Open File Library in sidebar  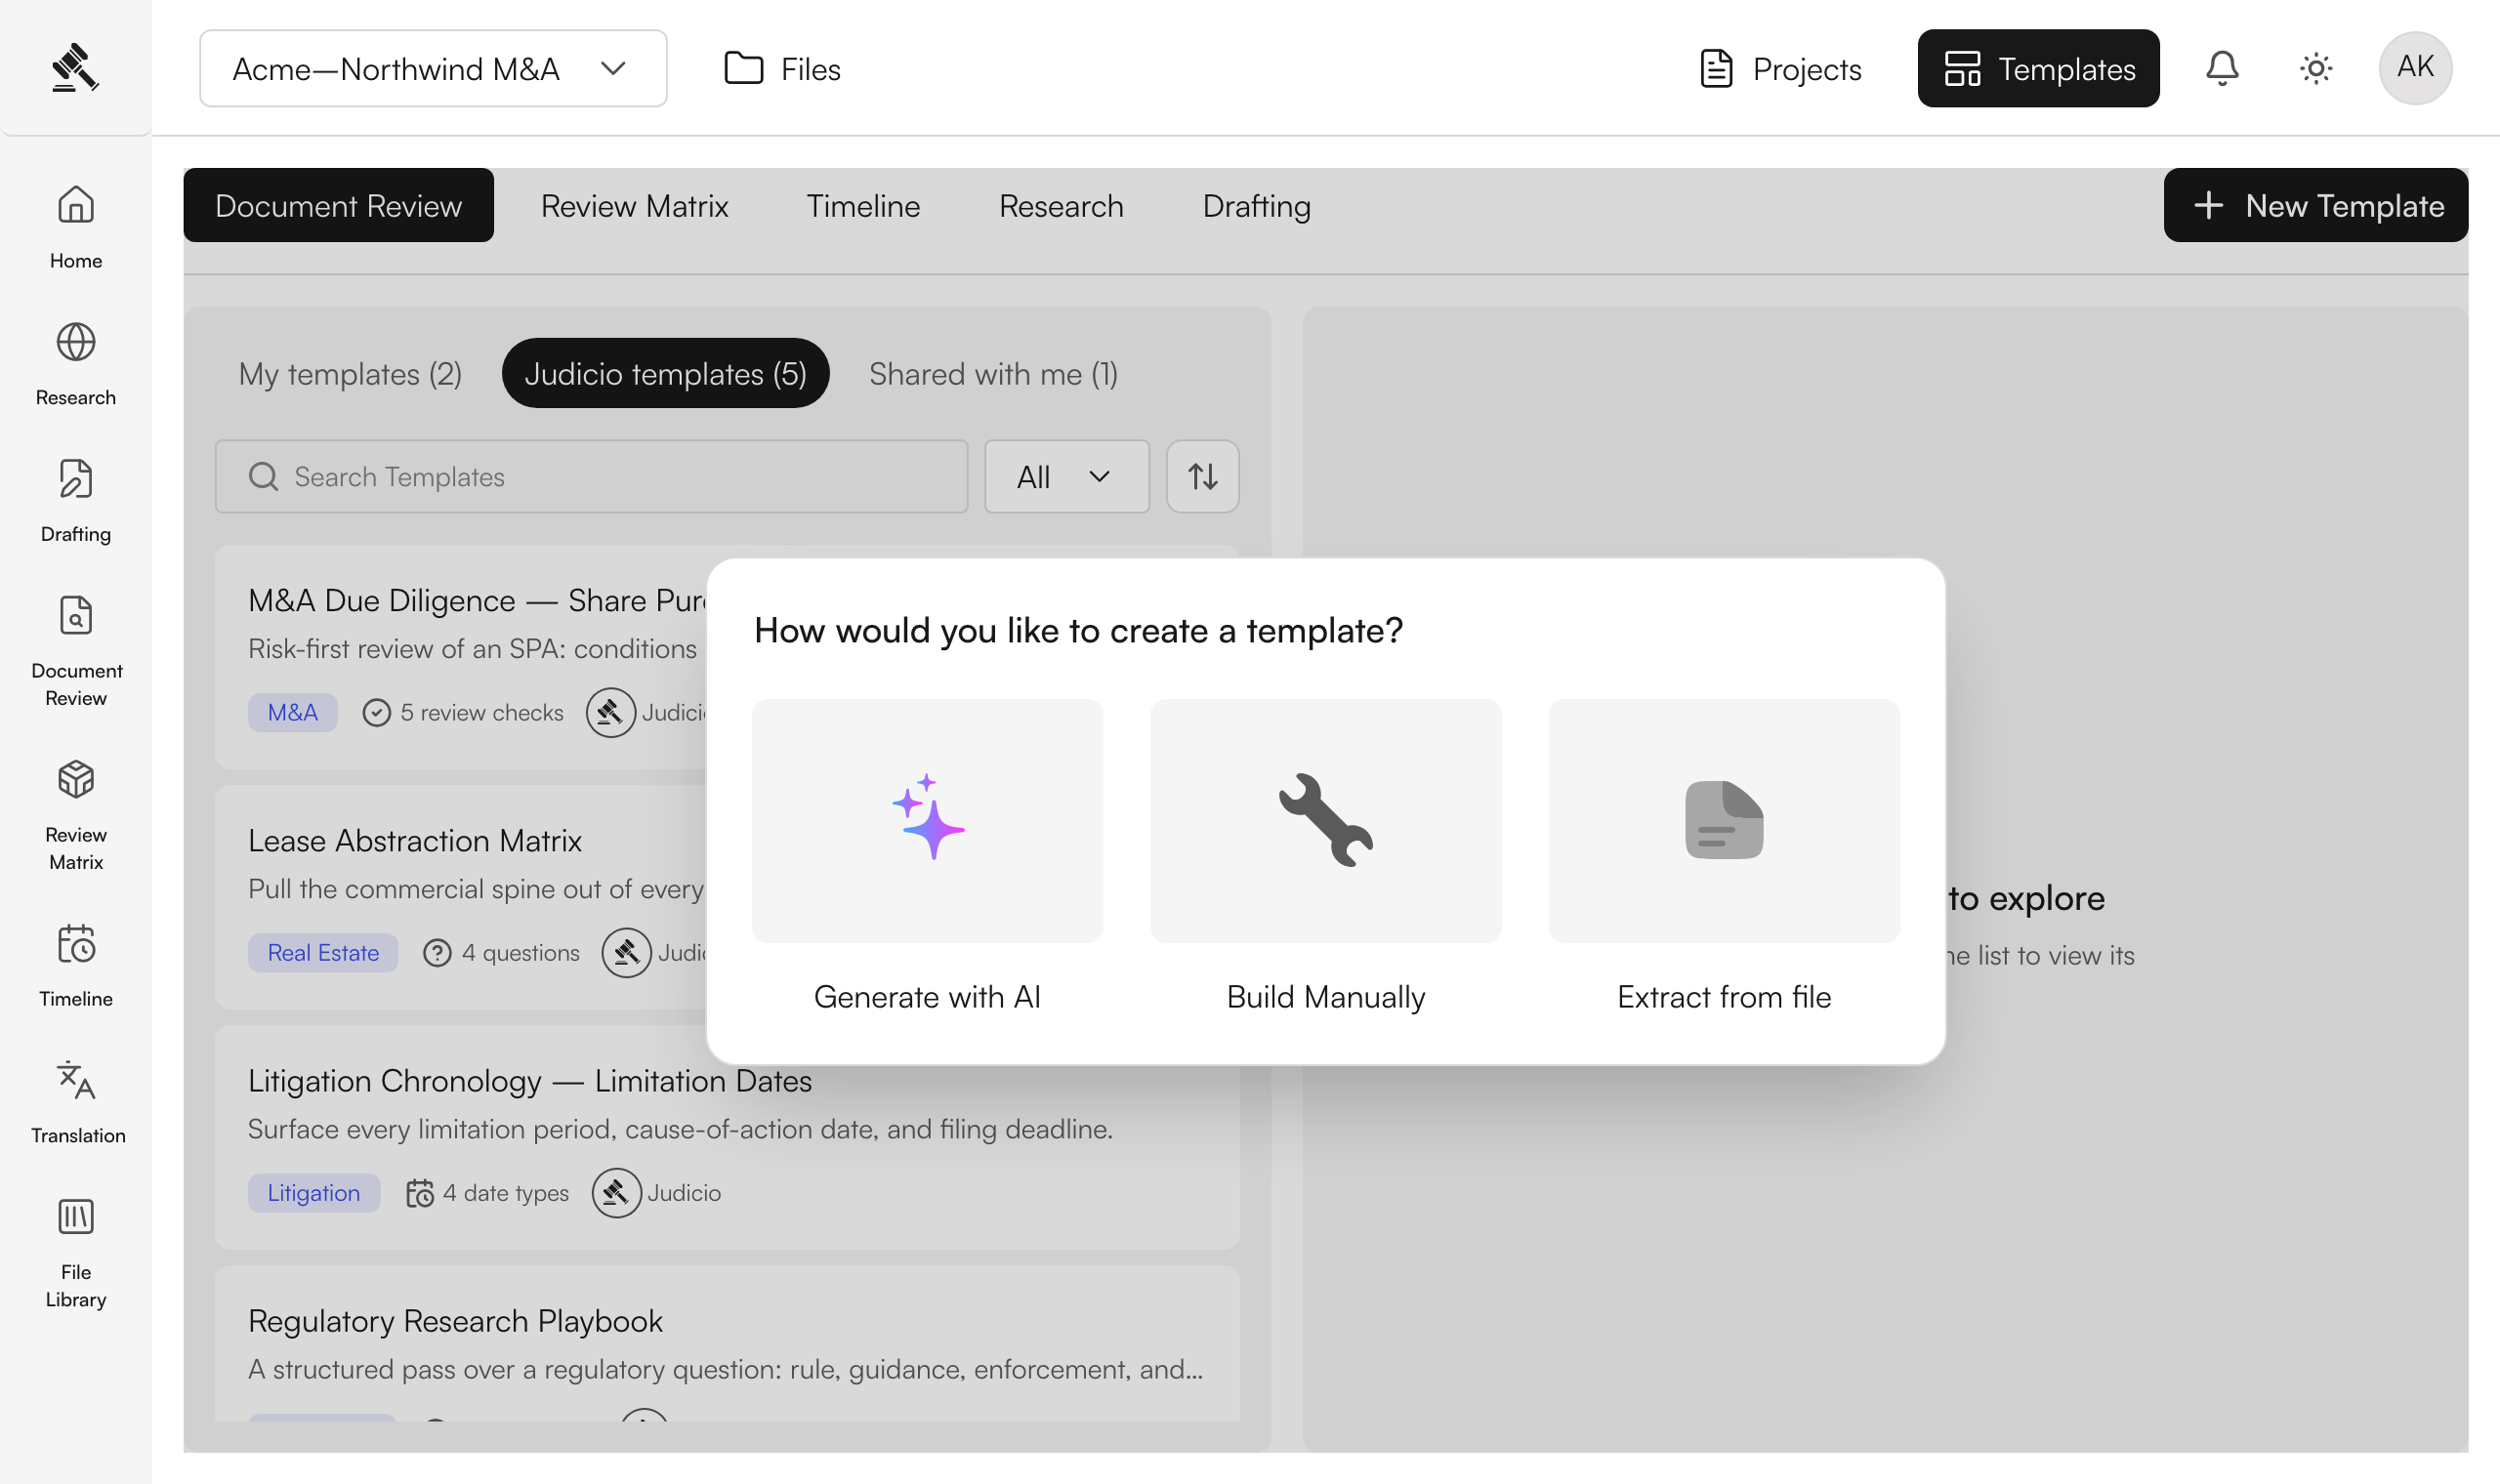pos(76,1254)
